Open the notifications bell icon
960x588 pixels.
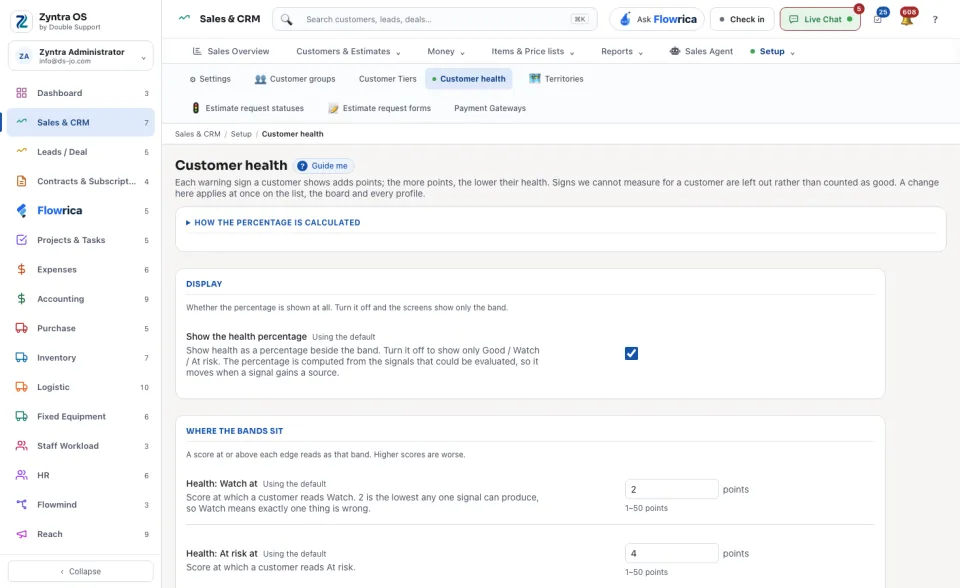[907, 18]
